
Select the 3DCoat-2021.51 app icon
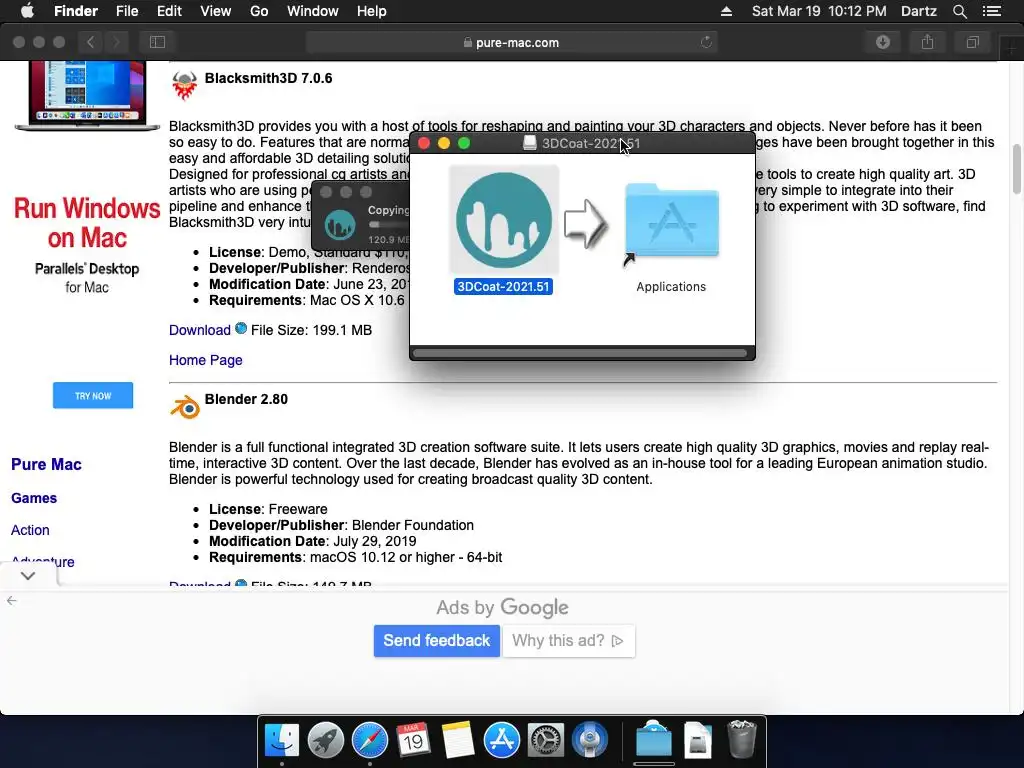click(504, 220)
